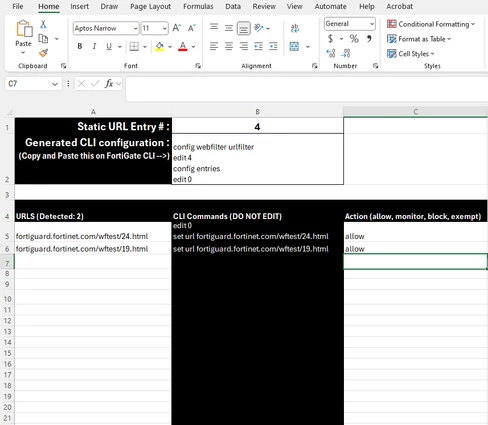The height and width of the screenshot is (425, 488).
Task: Expand the Name Box dropdown
Action: click(55, 84)
